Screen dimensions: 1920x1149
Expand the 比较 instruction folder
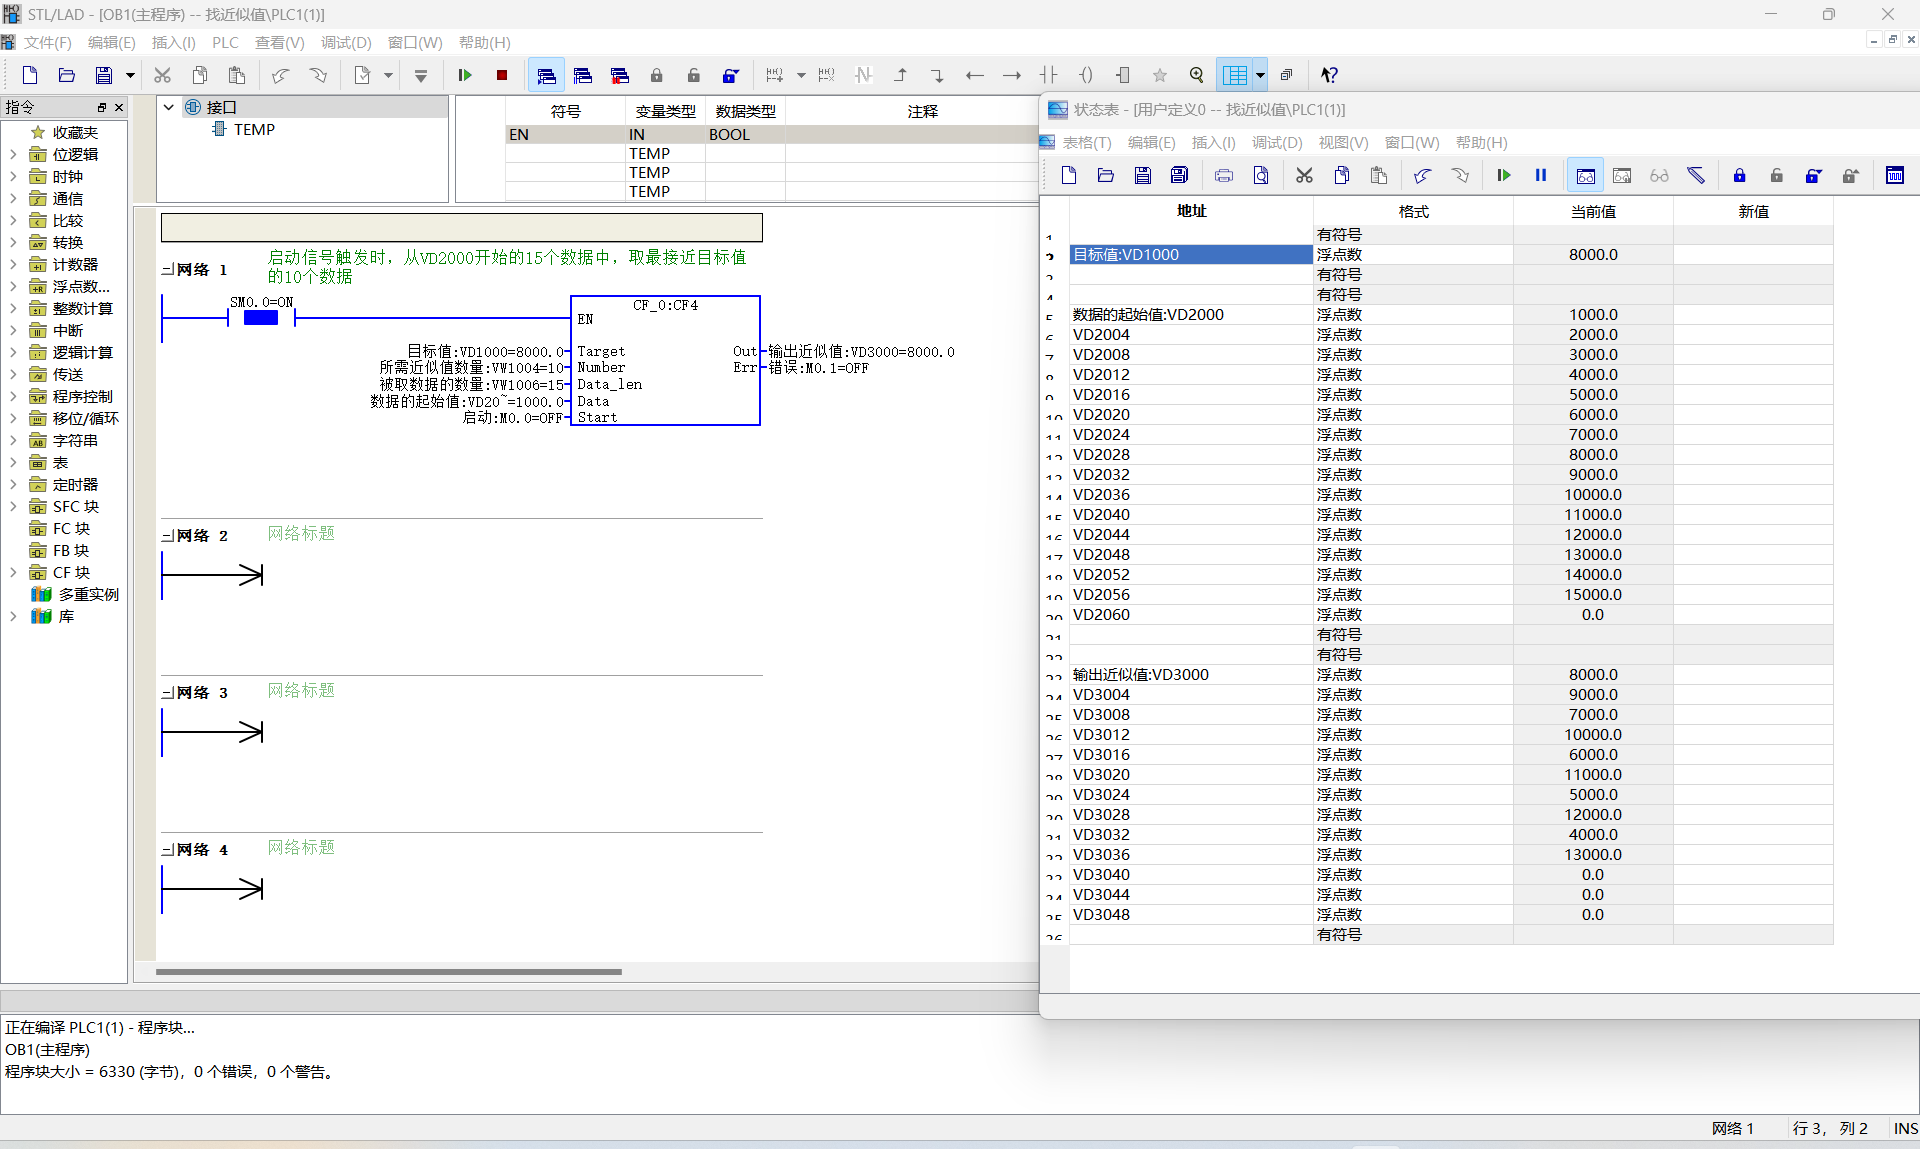point(13,220)
